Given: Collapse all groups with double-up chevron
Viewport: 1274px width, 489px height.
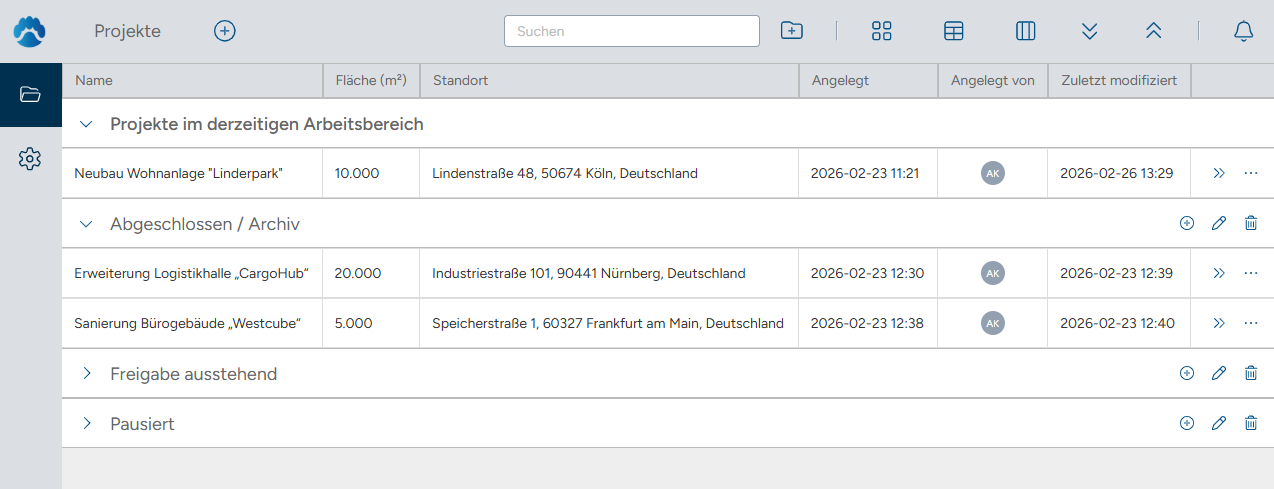Looking at the screenshot, I should pyautogui.click(x=1153, y=31).
